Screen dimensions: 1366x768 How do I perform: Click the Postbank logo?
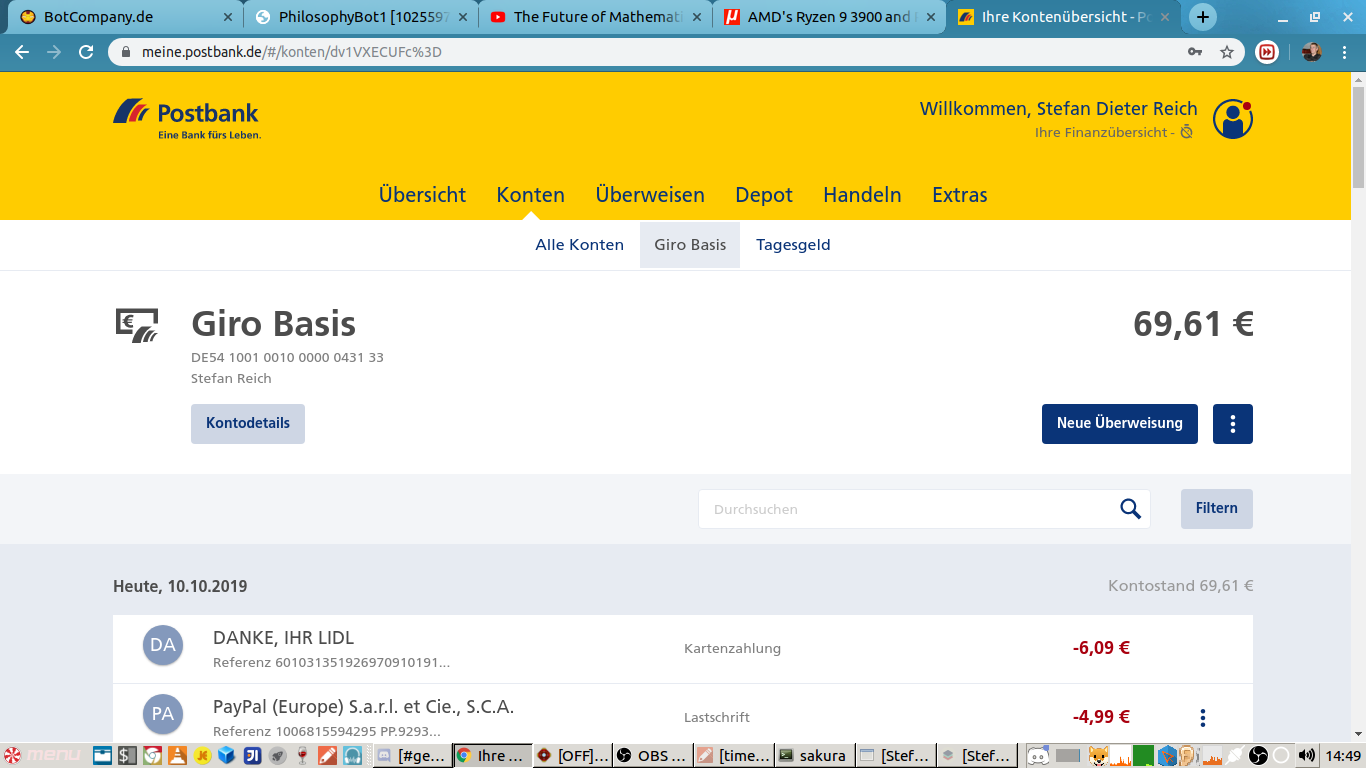(x=186, y=118)
